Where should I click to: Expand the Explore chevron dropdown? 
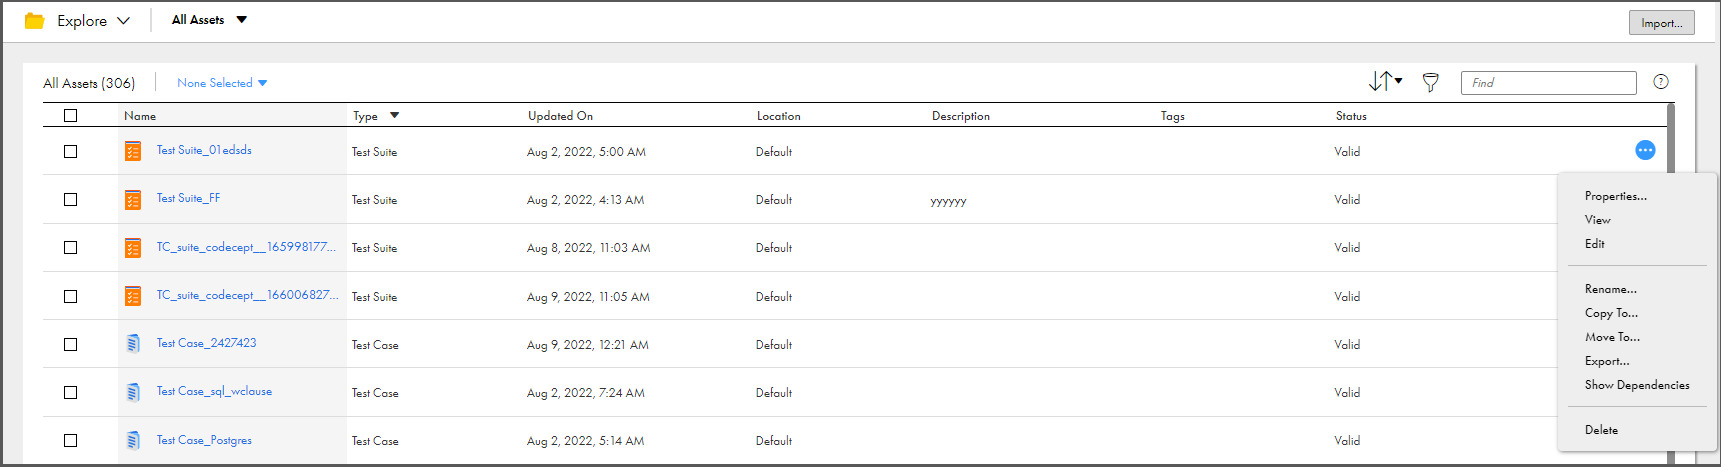point(123,21)
